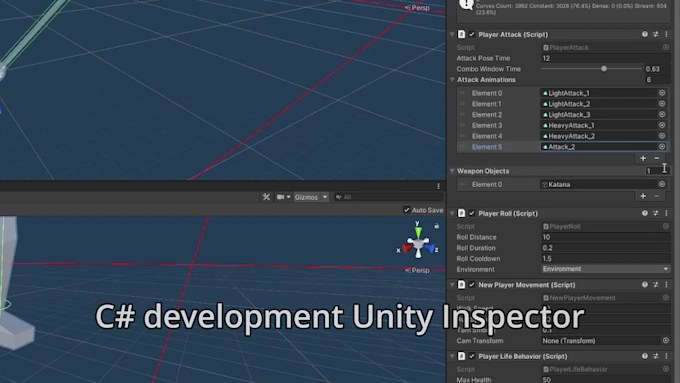Pick object for HeavyAttack_1 element
The height and width of the screenshot is (383, 680).
coord(662,125)
